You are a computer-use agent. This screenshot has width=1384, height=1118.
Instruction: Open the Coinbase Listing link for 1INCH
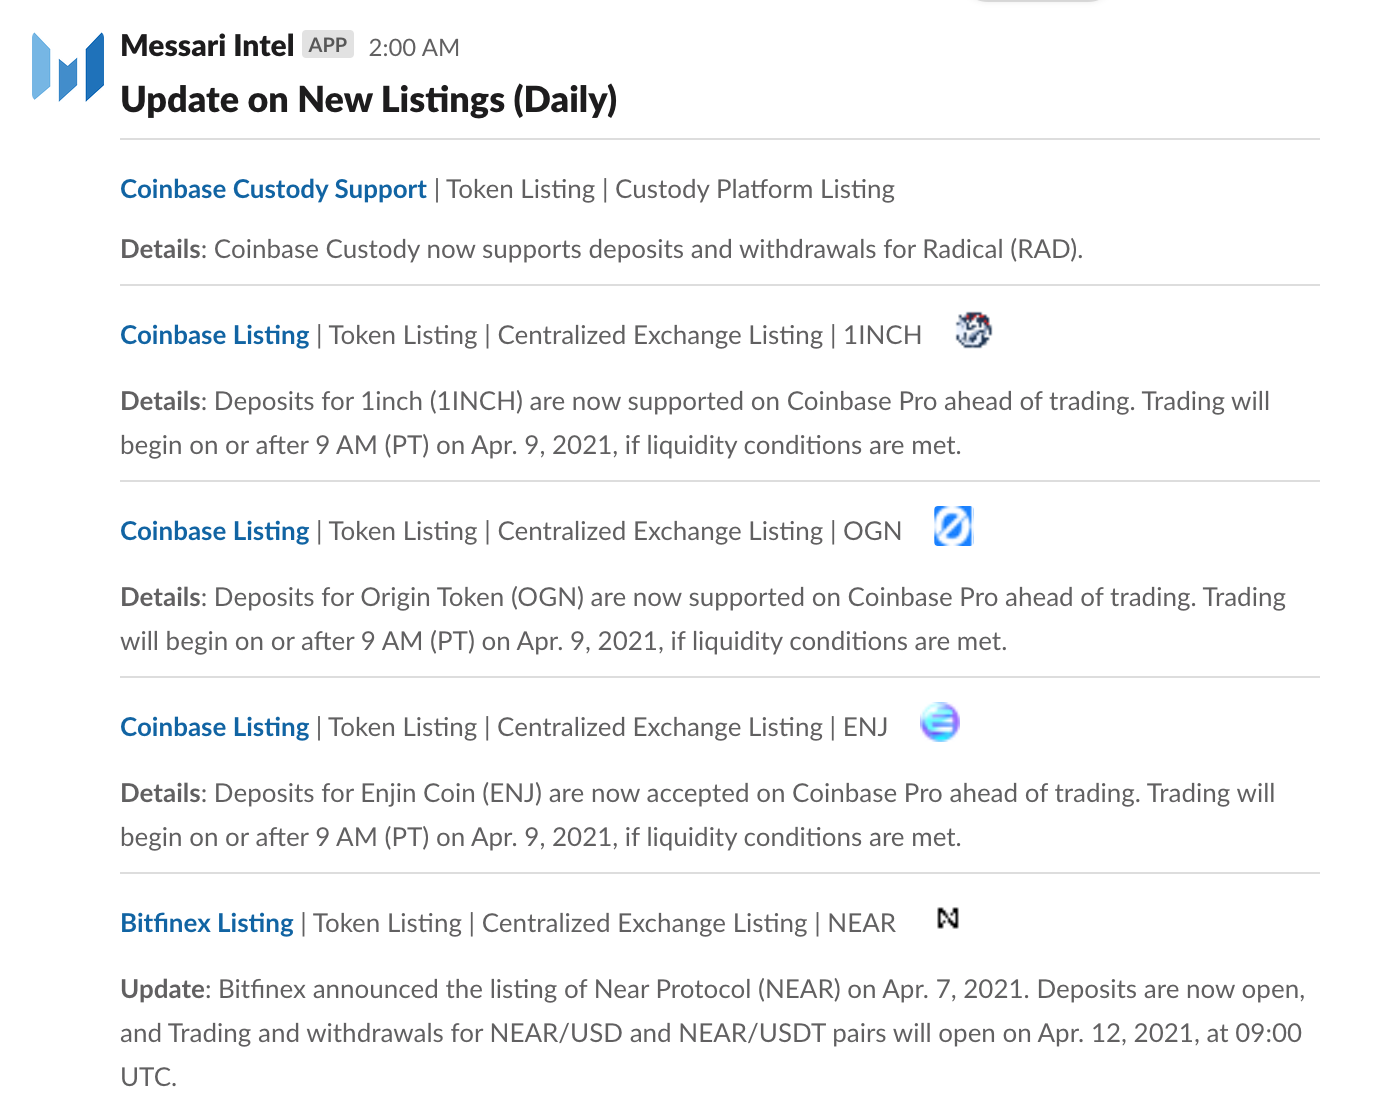tap(214, 335)
